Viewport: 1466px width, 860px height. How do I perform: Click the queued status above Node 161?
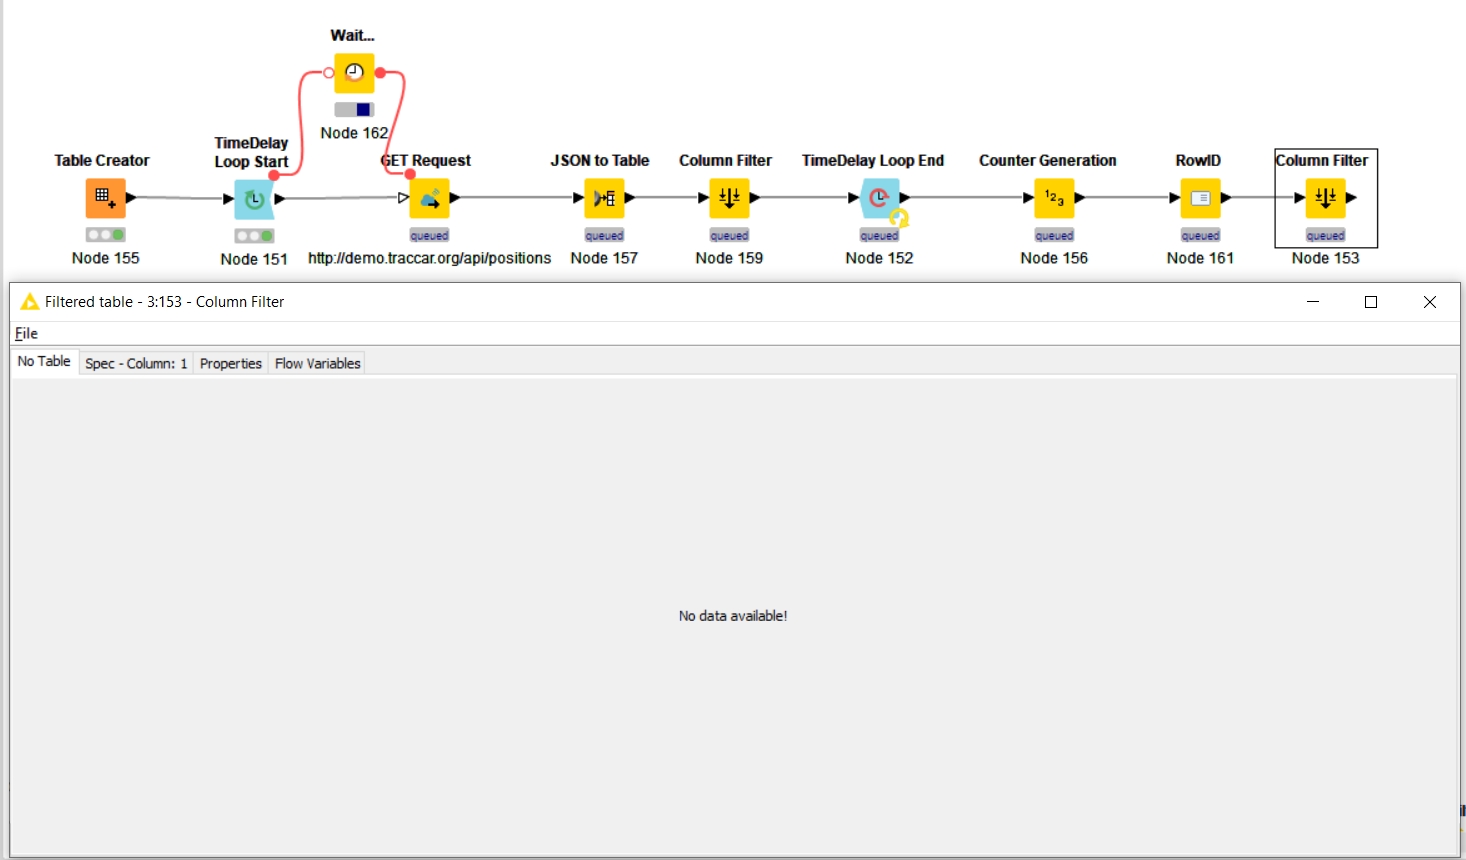[x=1200, y=236]
